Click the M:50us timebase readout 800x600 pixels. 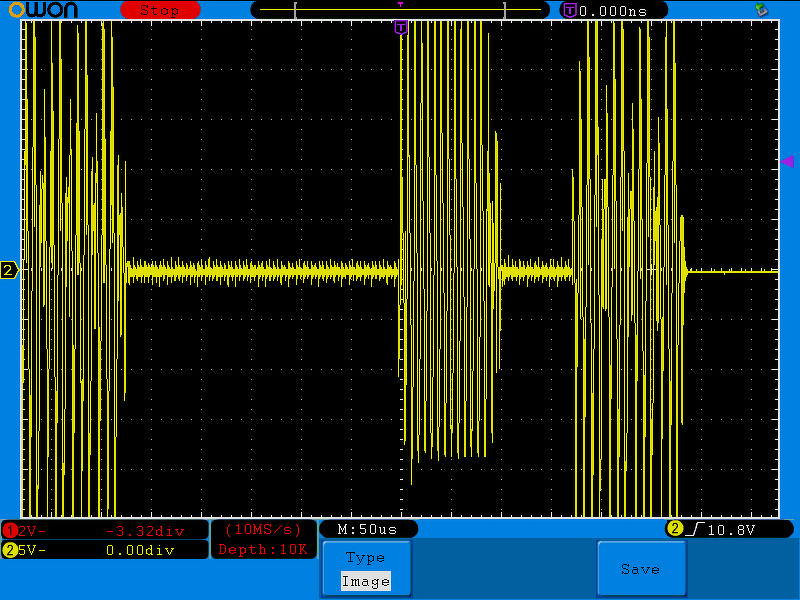367,529
